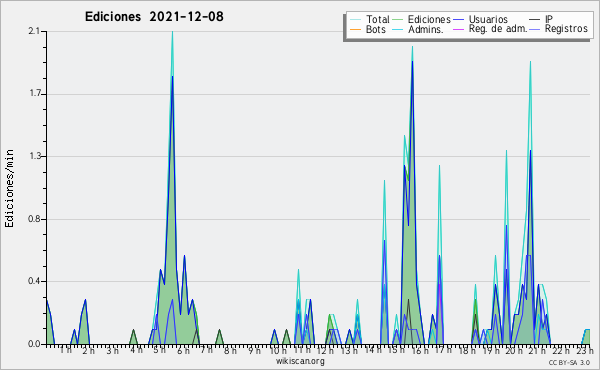Click the Usuarios legend entry
600x370 pixels.
pyautogui.click(x=488, y=19)
